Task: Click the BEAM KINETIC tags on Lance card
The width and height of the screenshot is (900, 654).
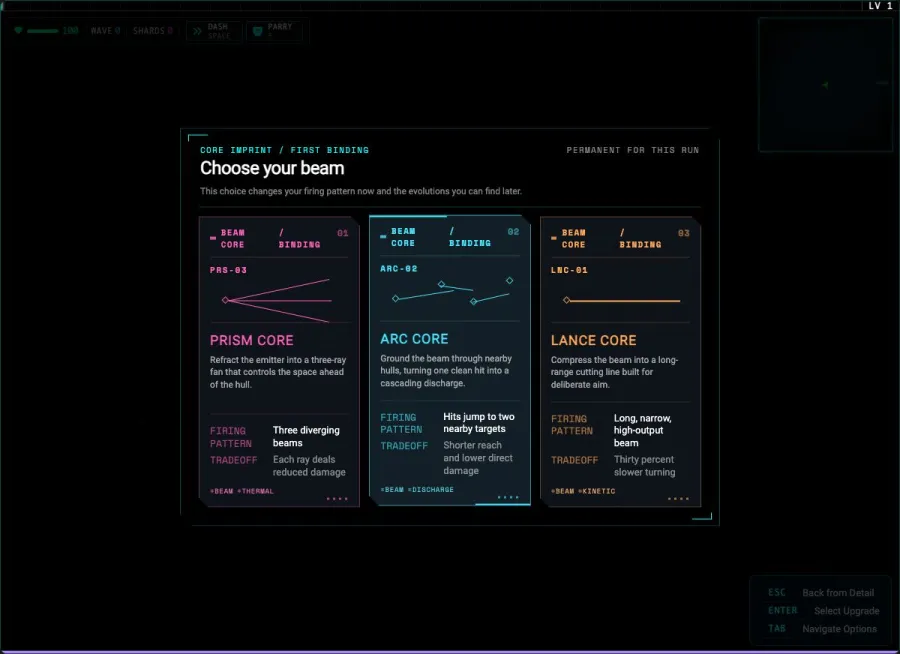Action: tap(583, 491)
